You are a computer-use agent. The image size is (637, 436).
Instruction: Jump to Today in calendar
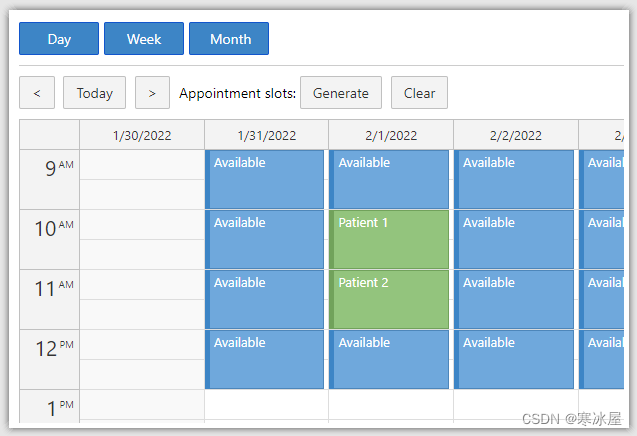pos(94,93)
